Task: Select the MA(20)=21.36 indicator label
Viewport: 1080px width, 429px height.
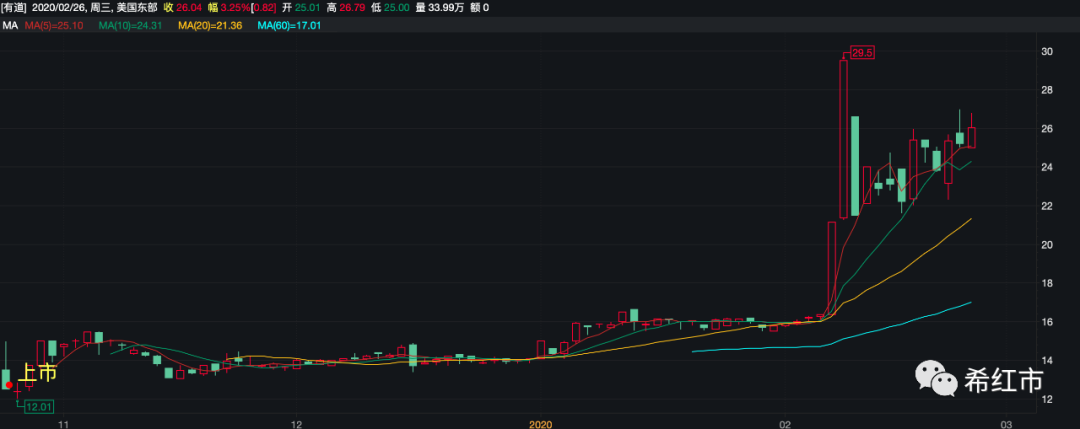Action: pyautogui.click(x=213, y=25)
